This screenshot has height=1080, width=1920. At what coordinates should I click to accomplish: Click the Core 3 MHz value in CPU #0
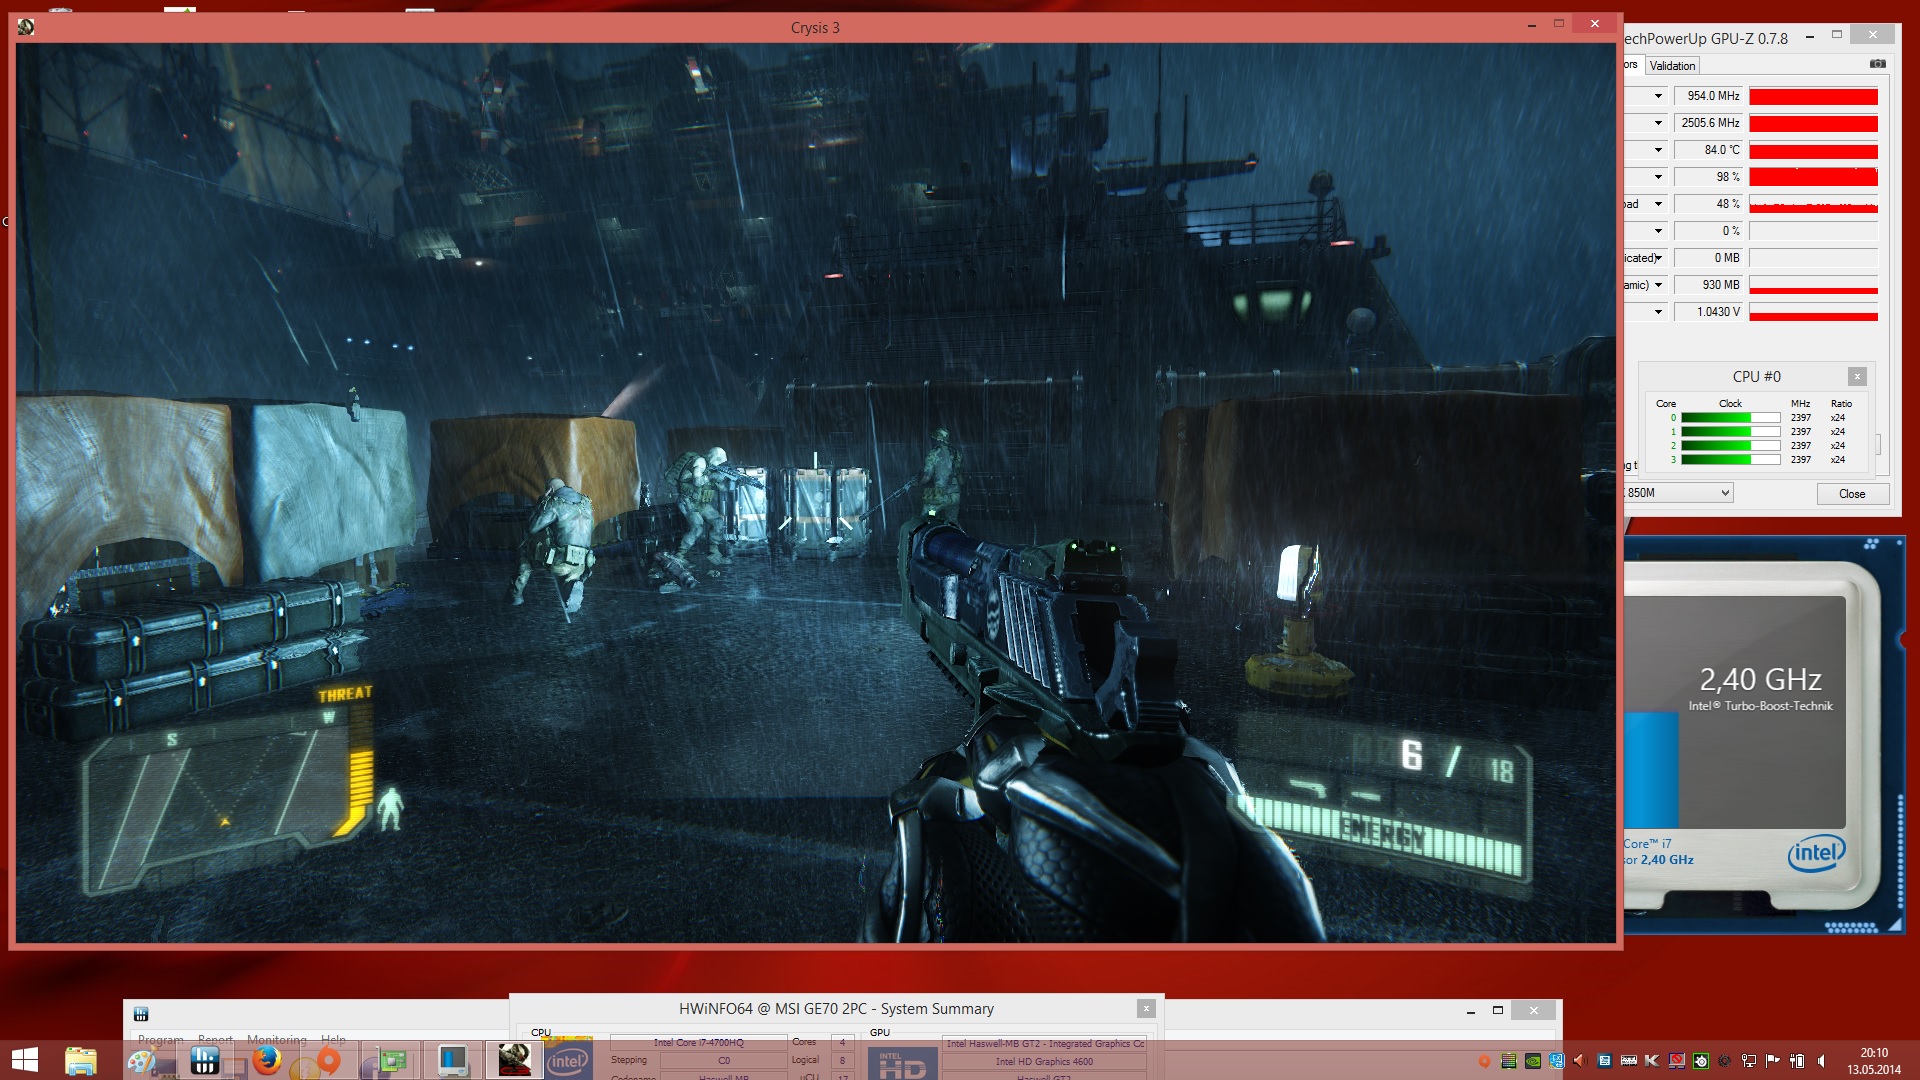pos(1800,460)
